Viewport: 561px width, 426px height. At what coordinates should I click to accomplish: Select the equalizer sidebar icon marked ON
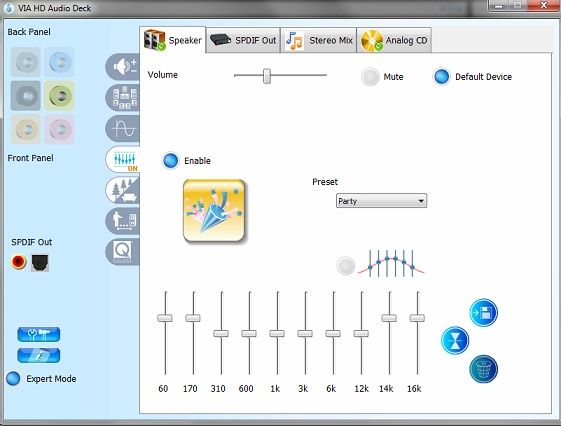(122, 160)
